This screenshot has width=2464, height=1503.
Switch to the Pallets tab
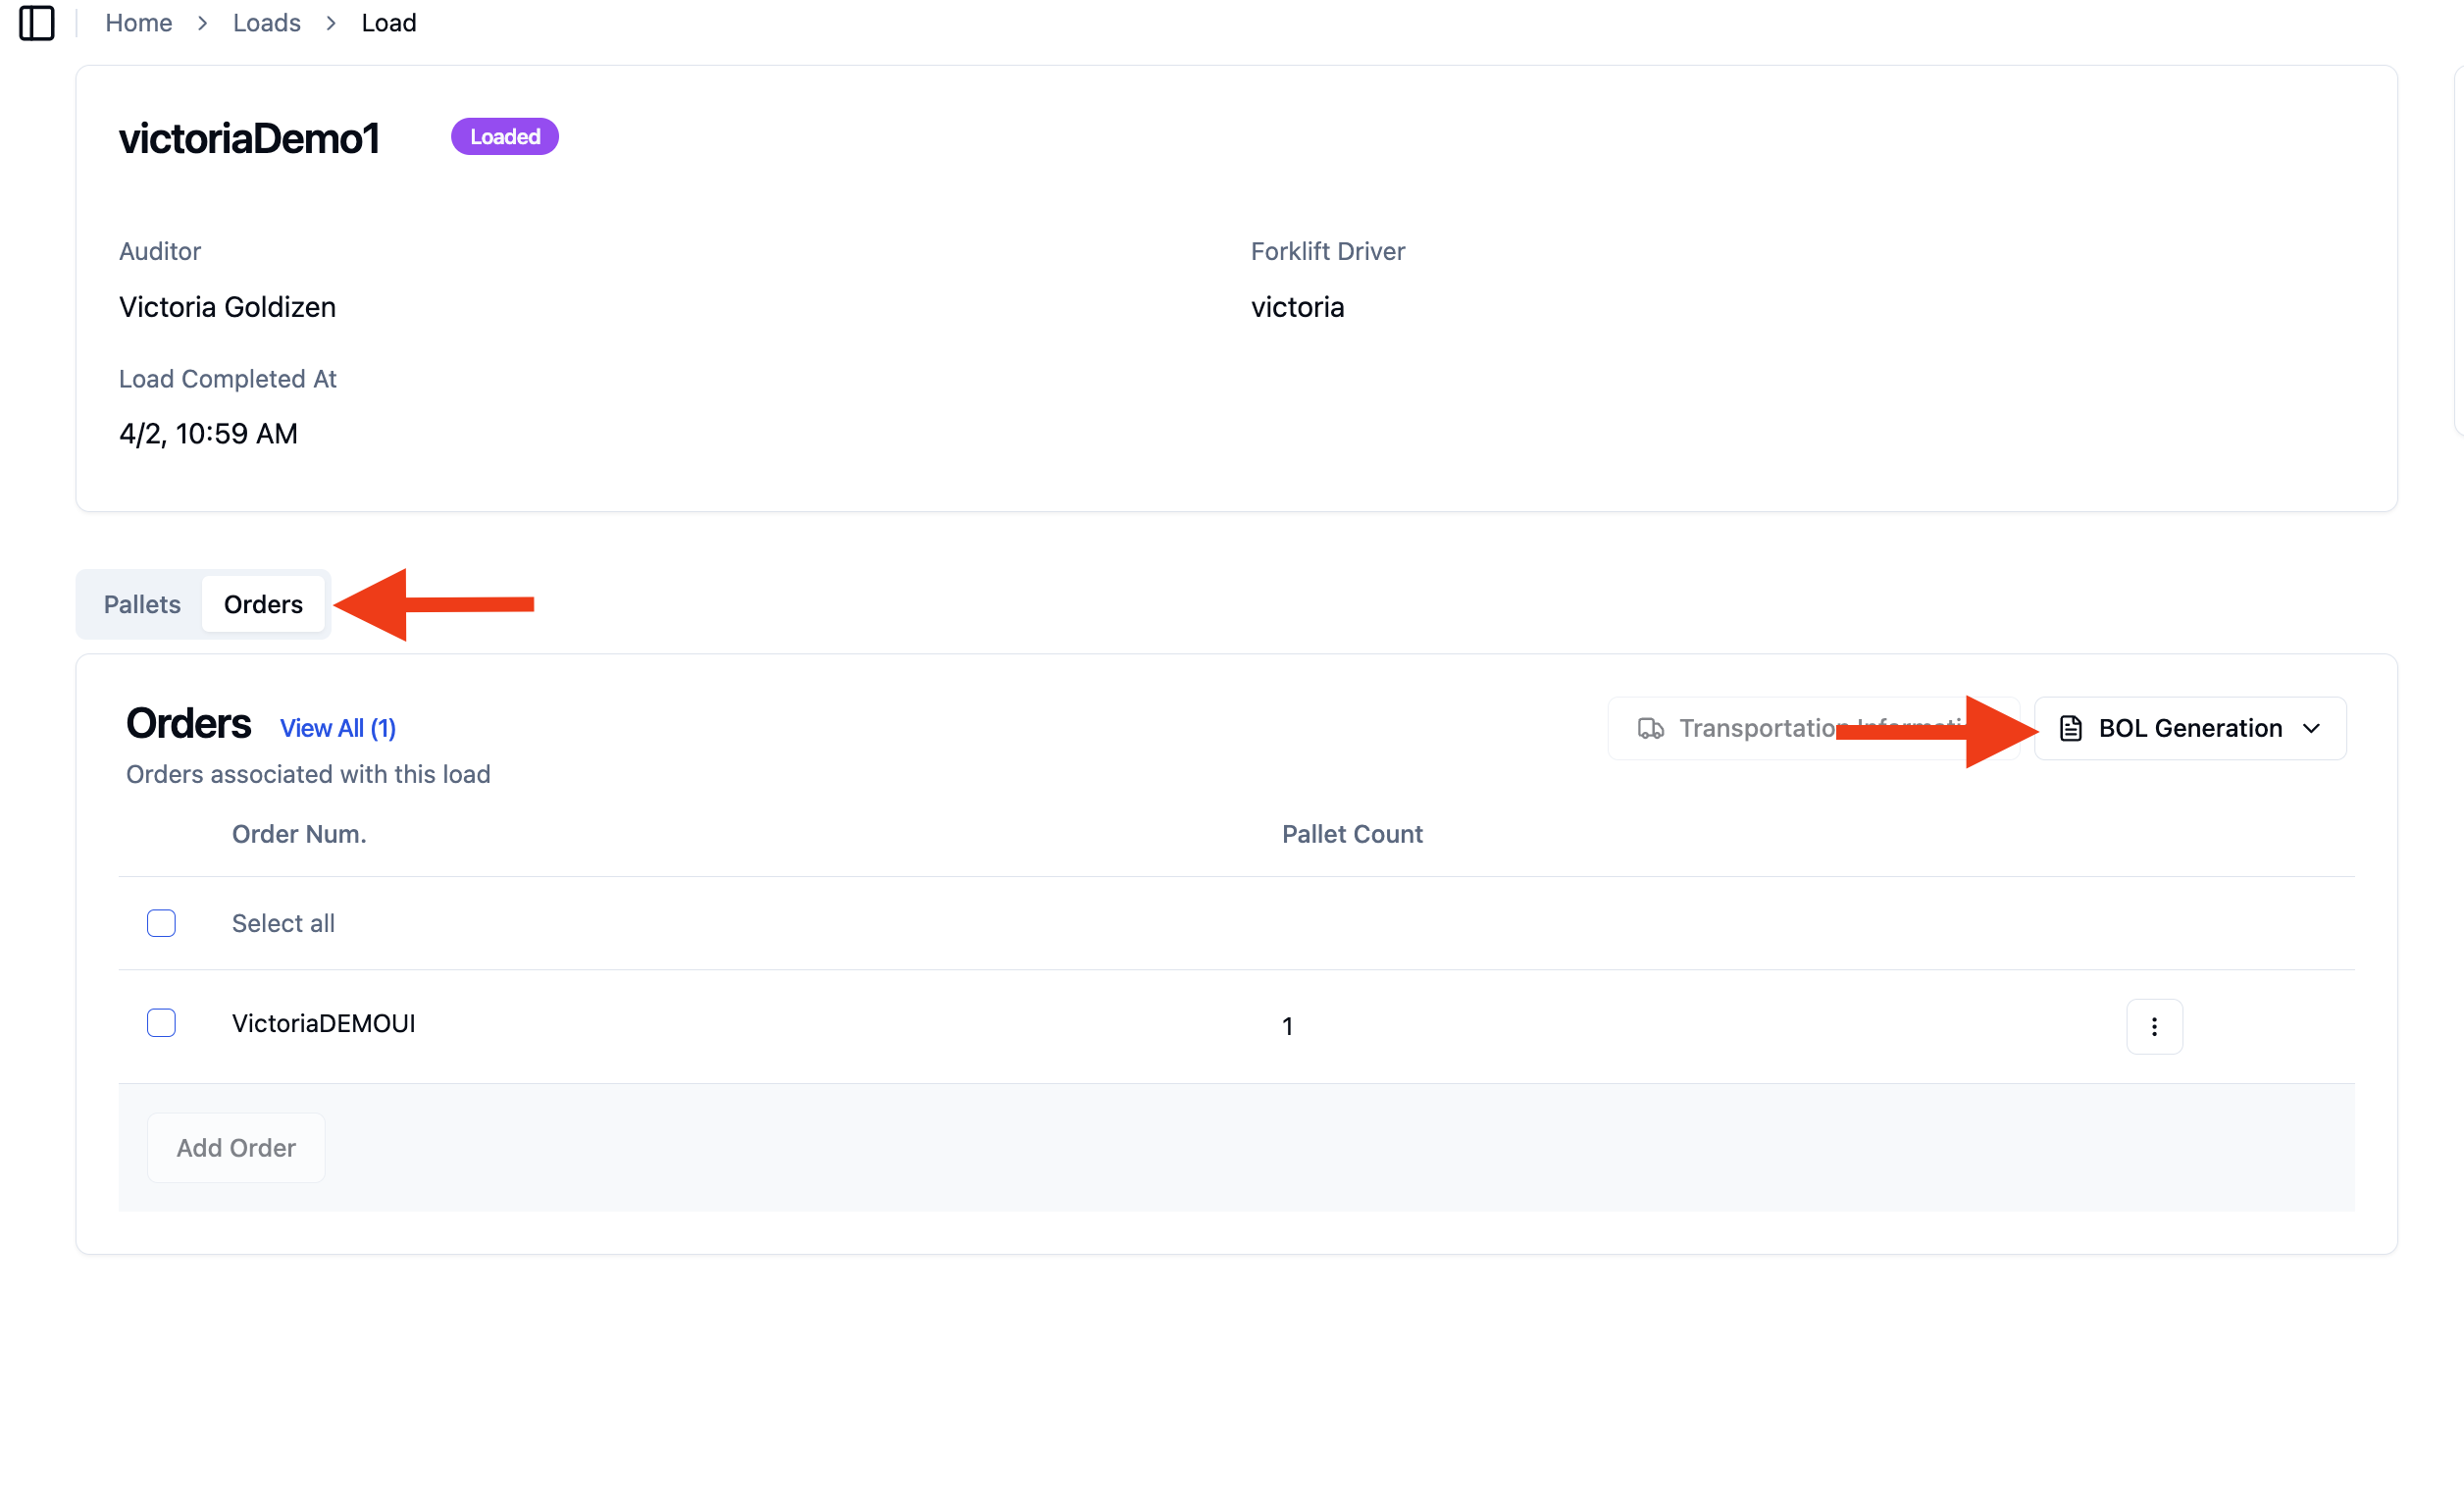coord(142,604)
